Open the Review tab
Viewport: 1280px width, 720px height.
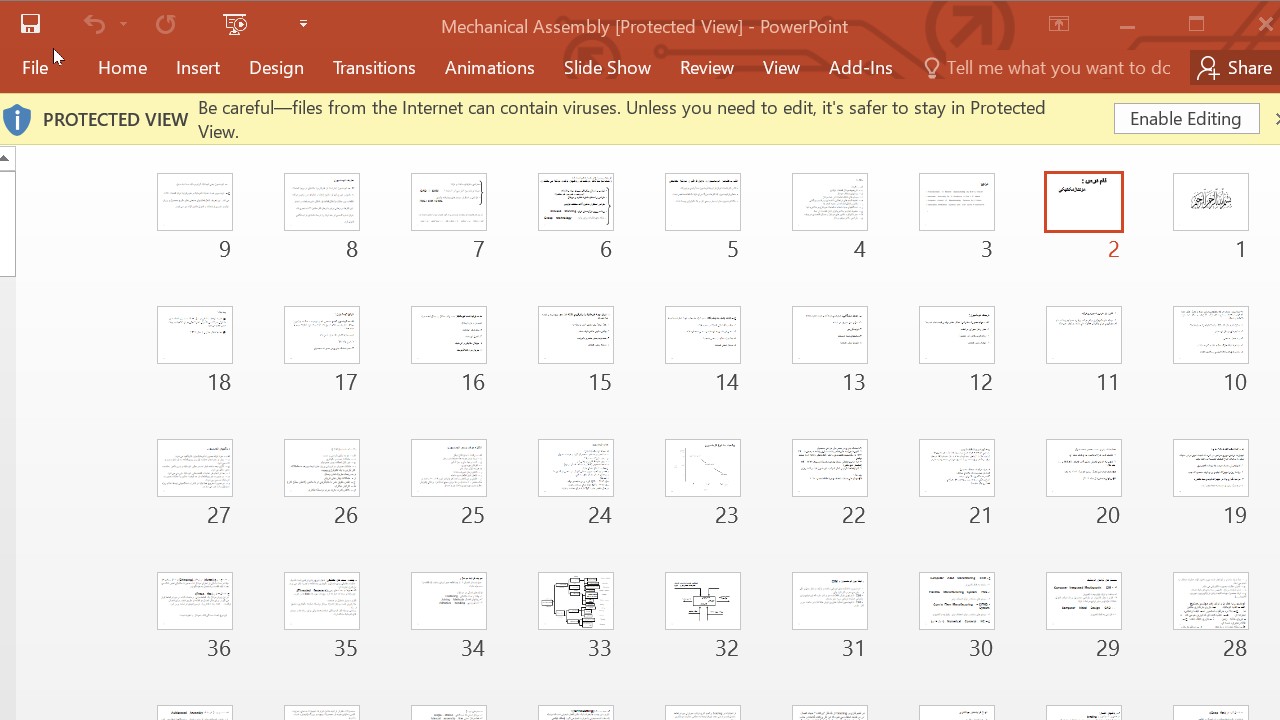tap(707, 68)
